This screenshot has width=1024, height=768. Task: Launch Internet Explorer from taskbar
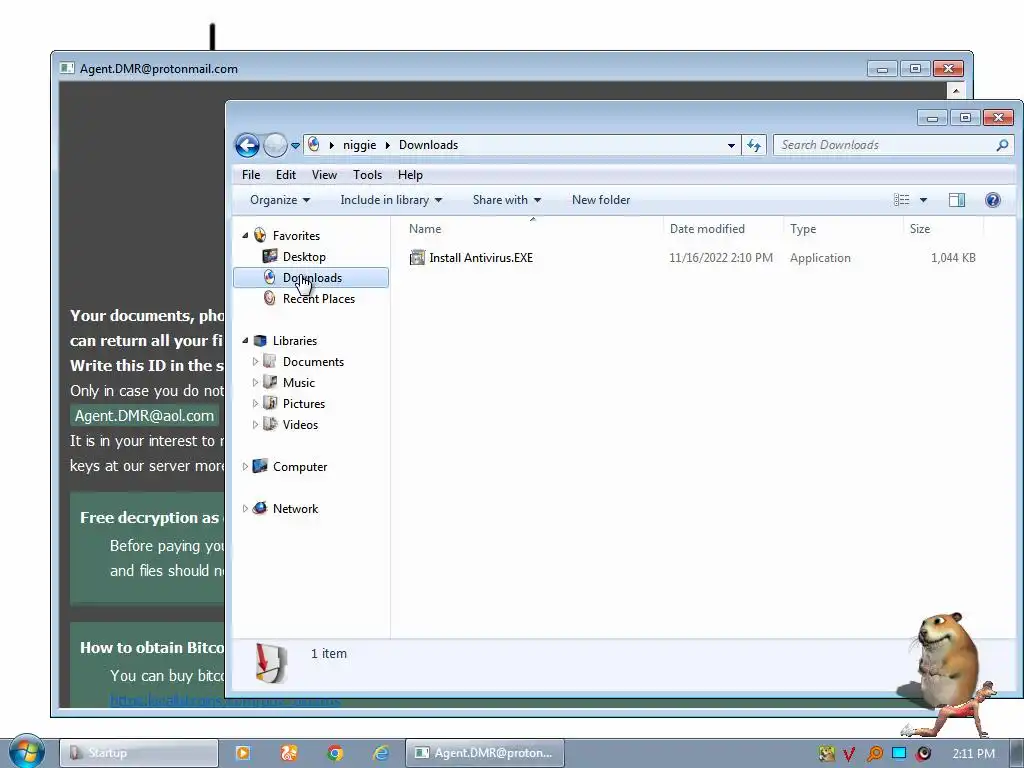(381, 753)
